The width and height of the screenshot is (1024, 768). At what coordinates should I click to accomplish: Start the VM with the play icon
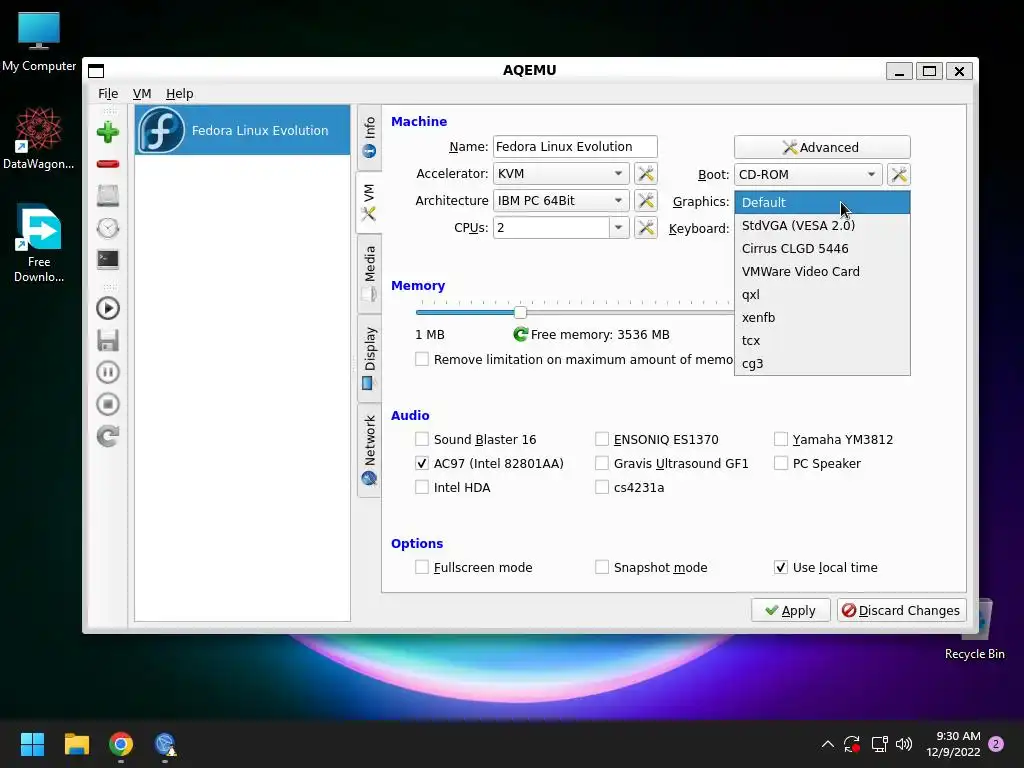[x=108, y=308]
